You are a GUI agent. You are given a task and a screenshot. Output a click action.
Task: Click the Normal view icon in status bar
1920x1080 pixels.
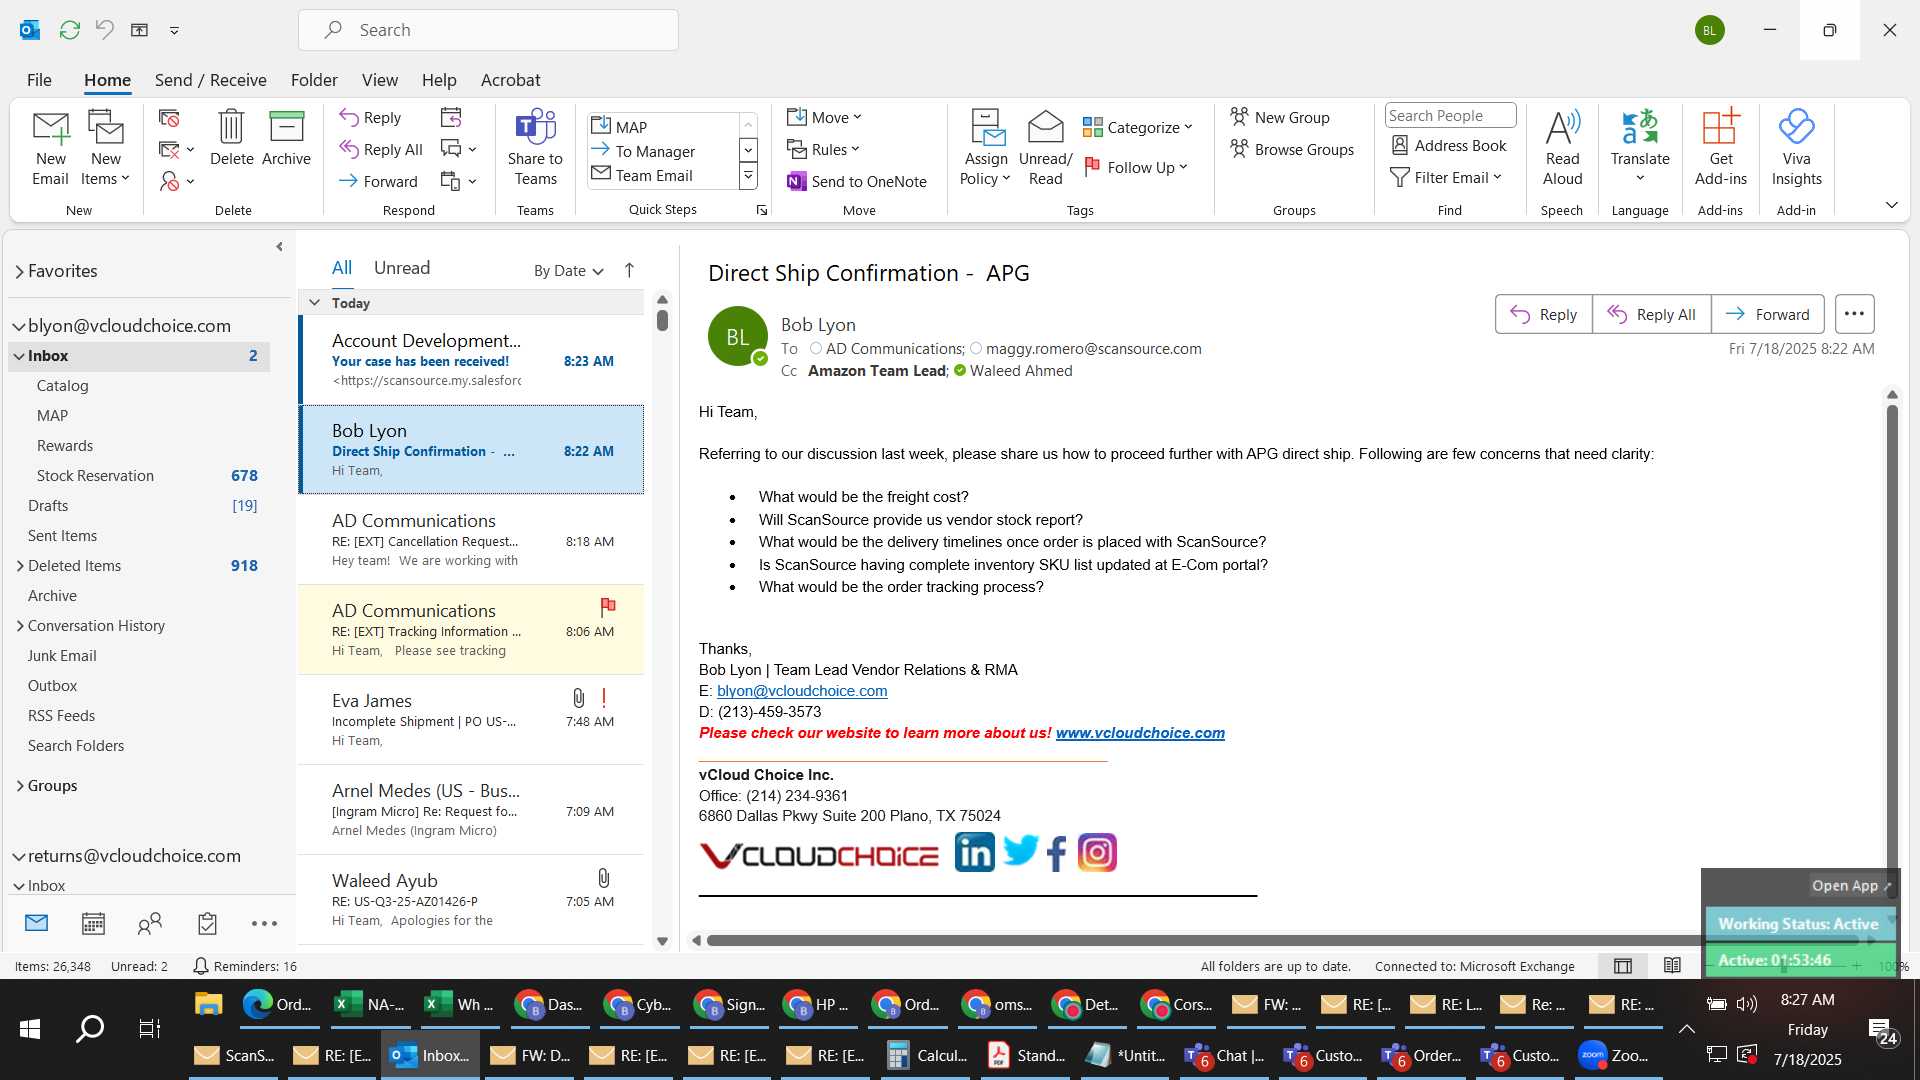coord(1623,966)
